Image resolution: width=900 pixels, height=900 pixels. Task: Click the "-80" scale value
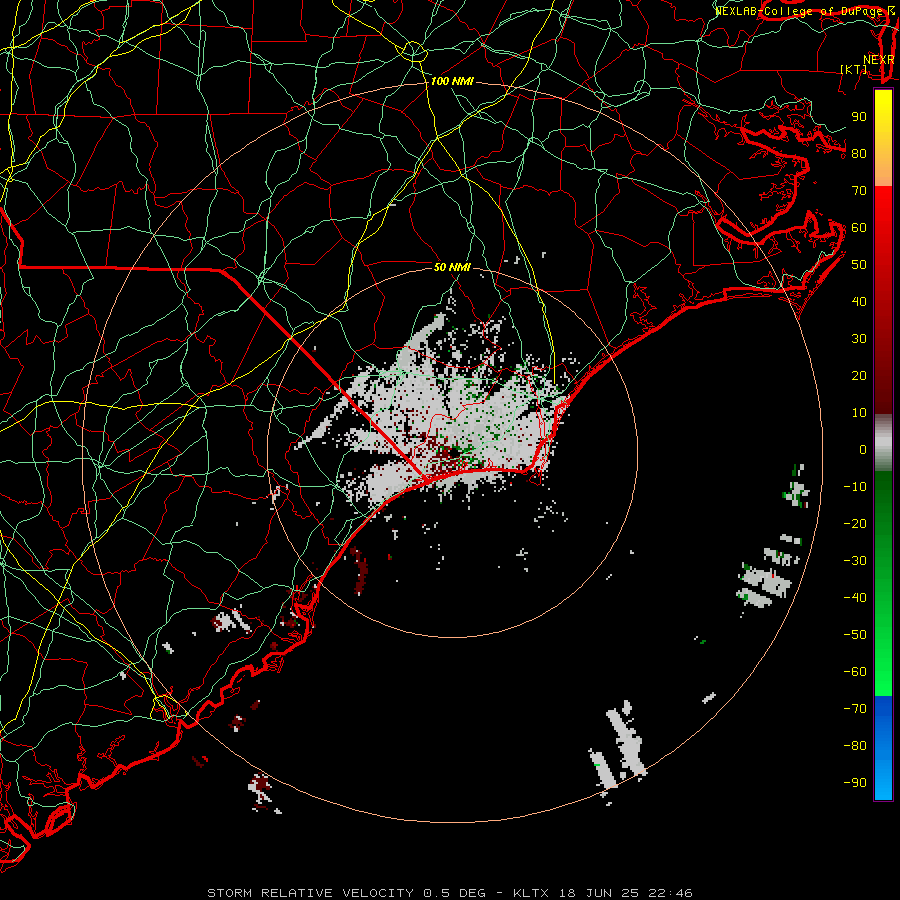coord(855,746)
